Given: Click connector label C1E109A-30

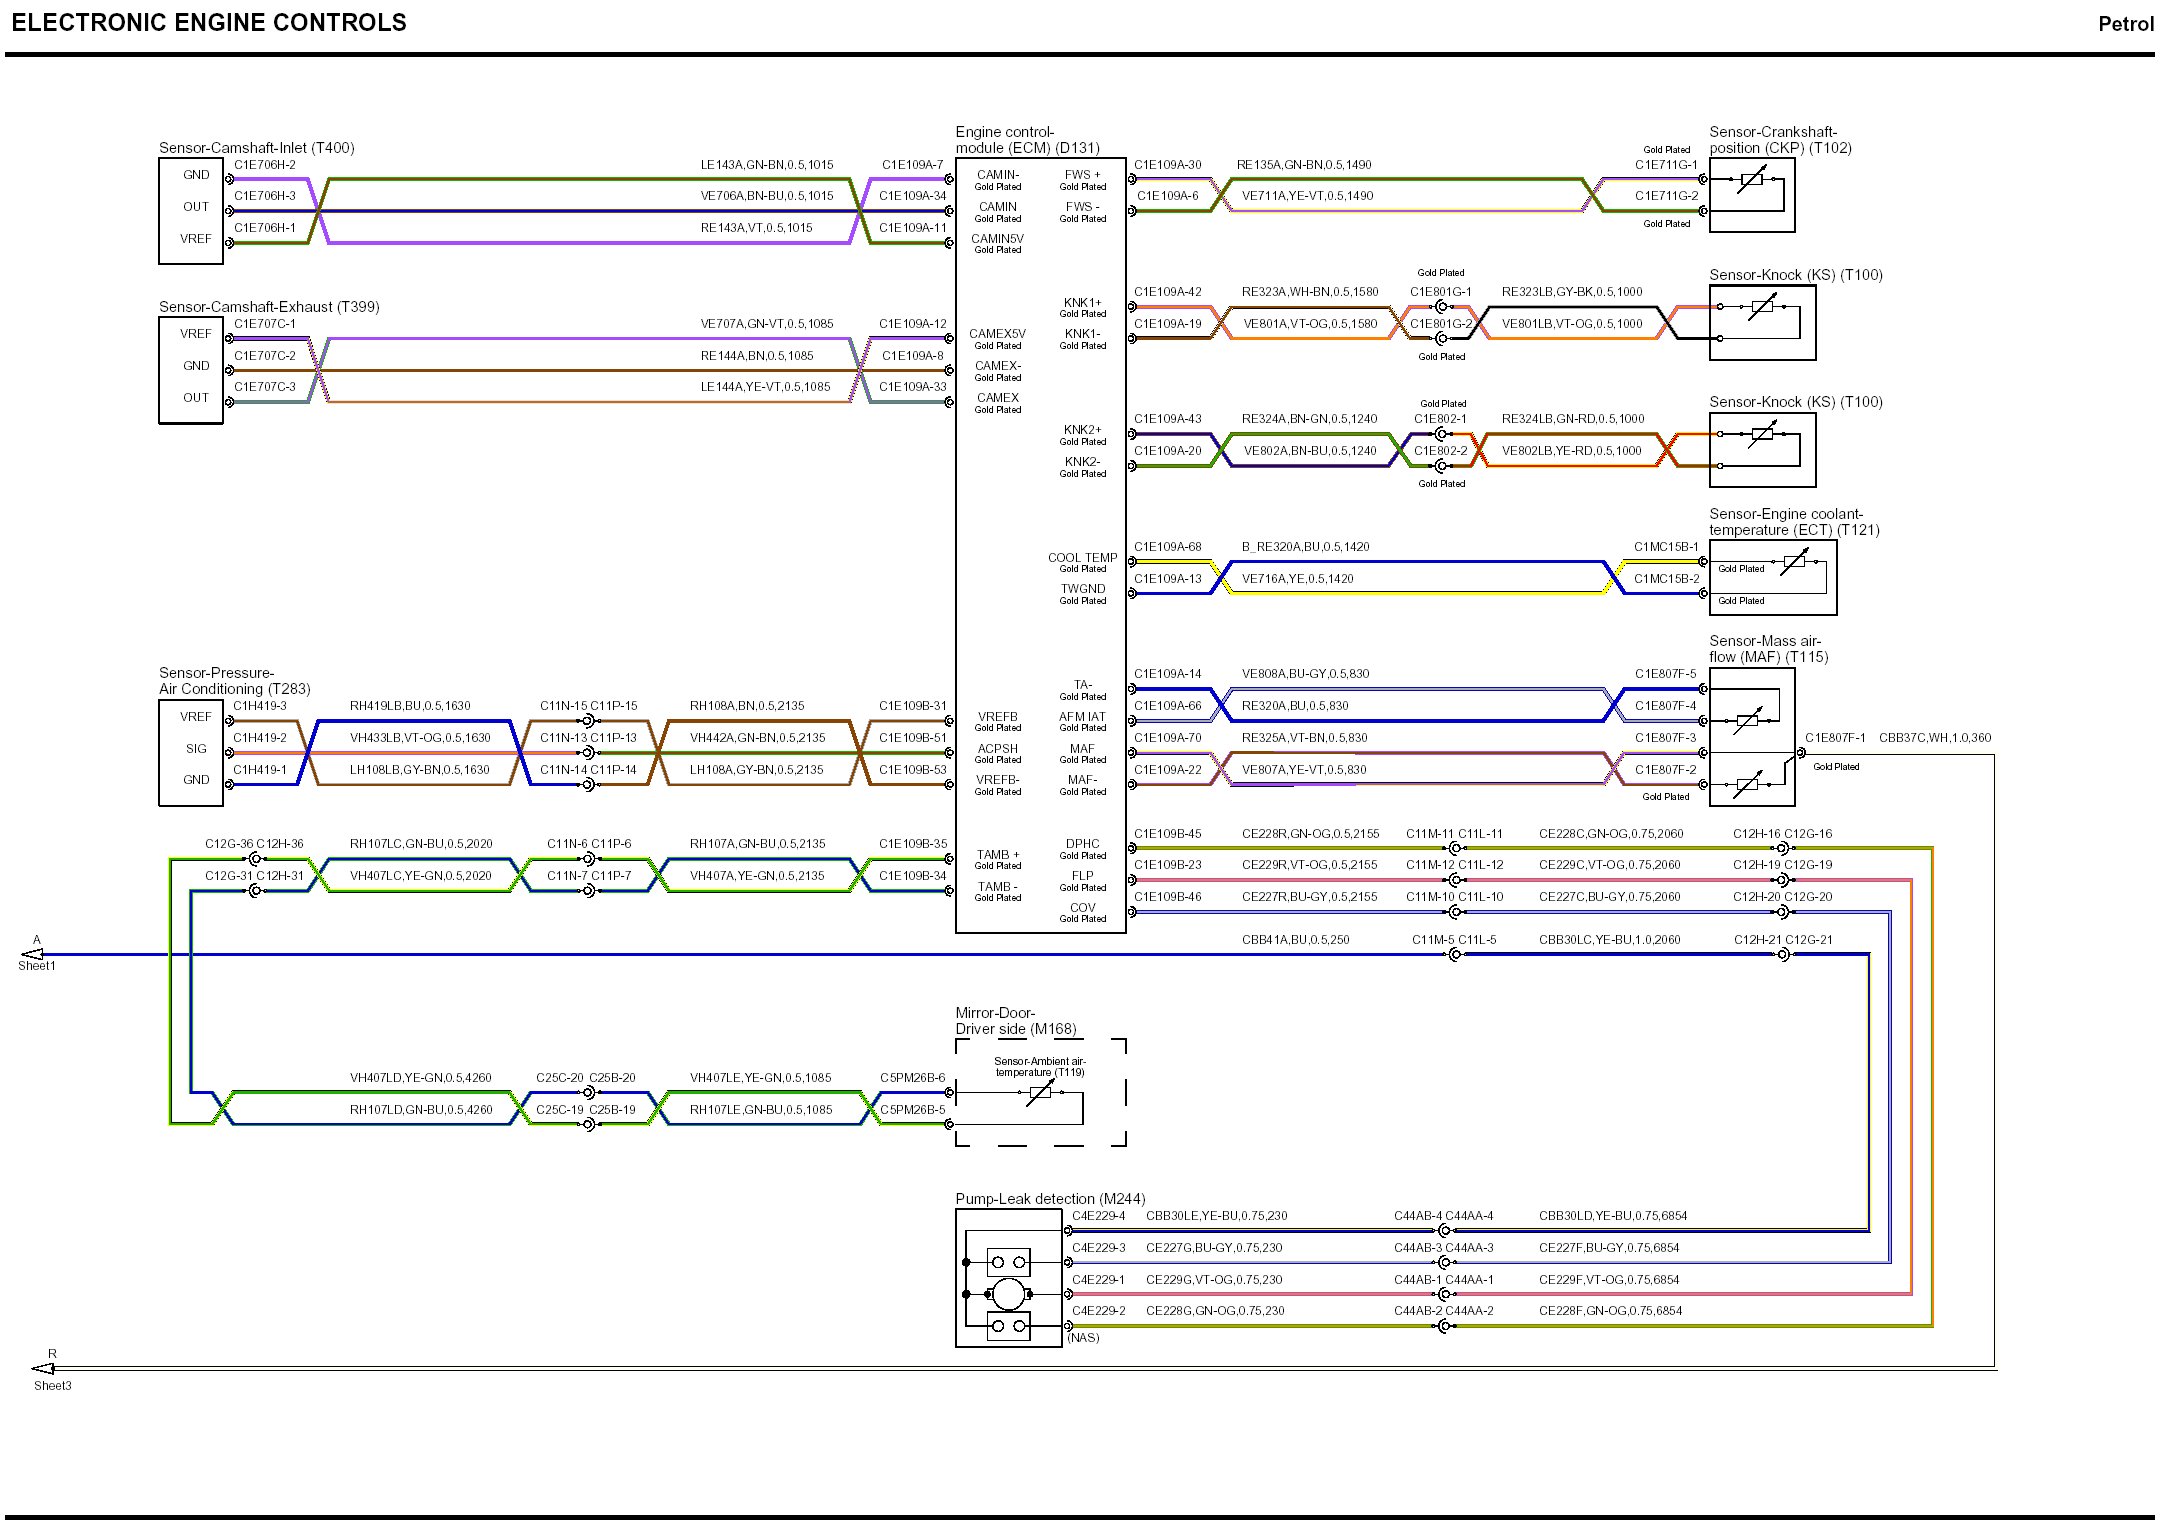Looking at the screenshot, I should [1167, 165].
